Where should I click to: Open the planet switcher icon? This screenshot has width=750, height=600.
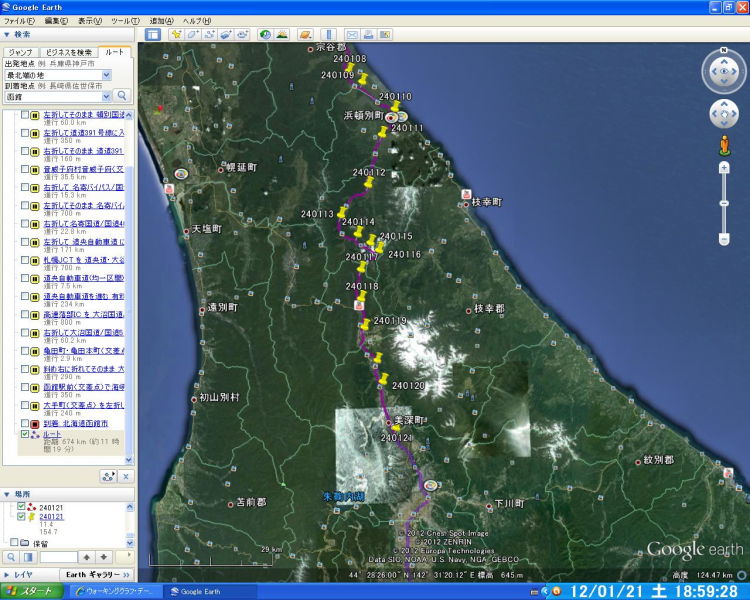[x=305, y=34]
